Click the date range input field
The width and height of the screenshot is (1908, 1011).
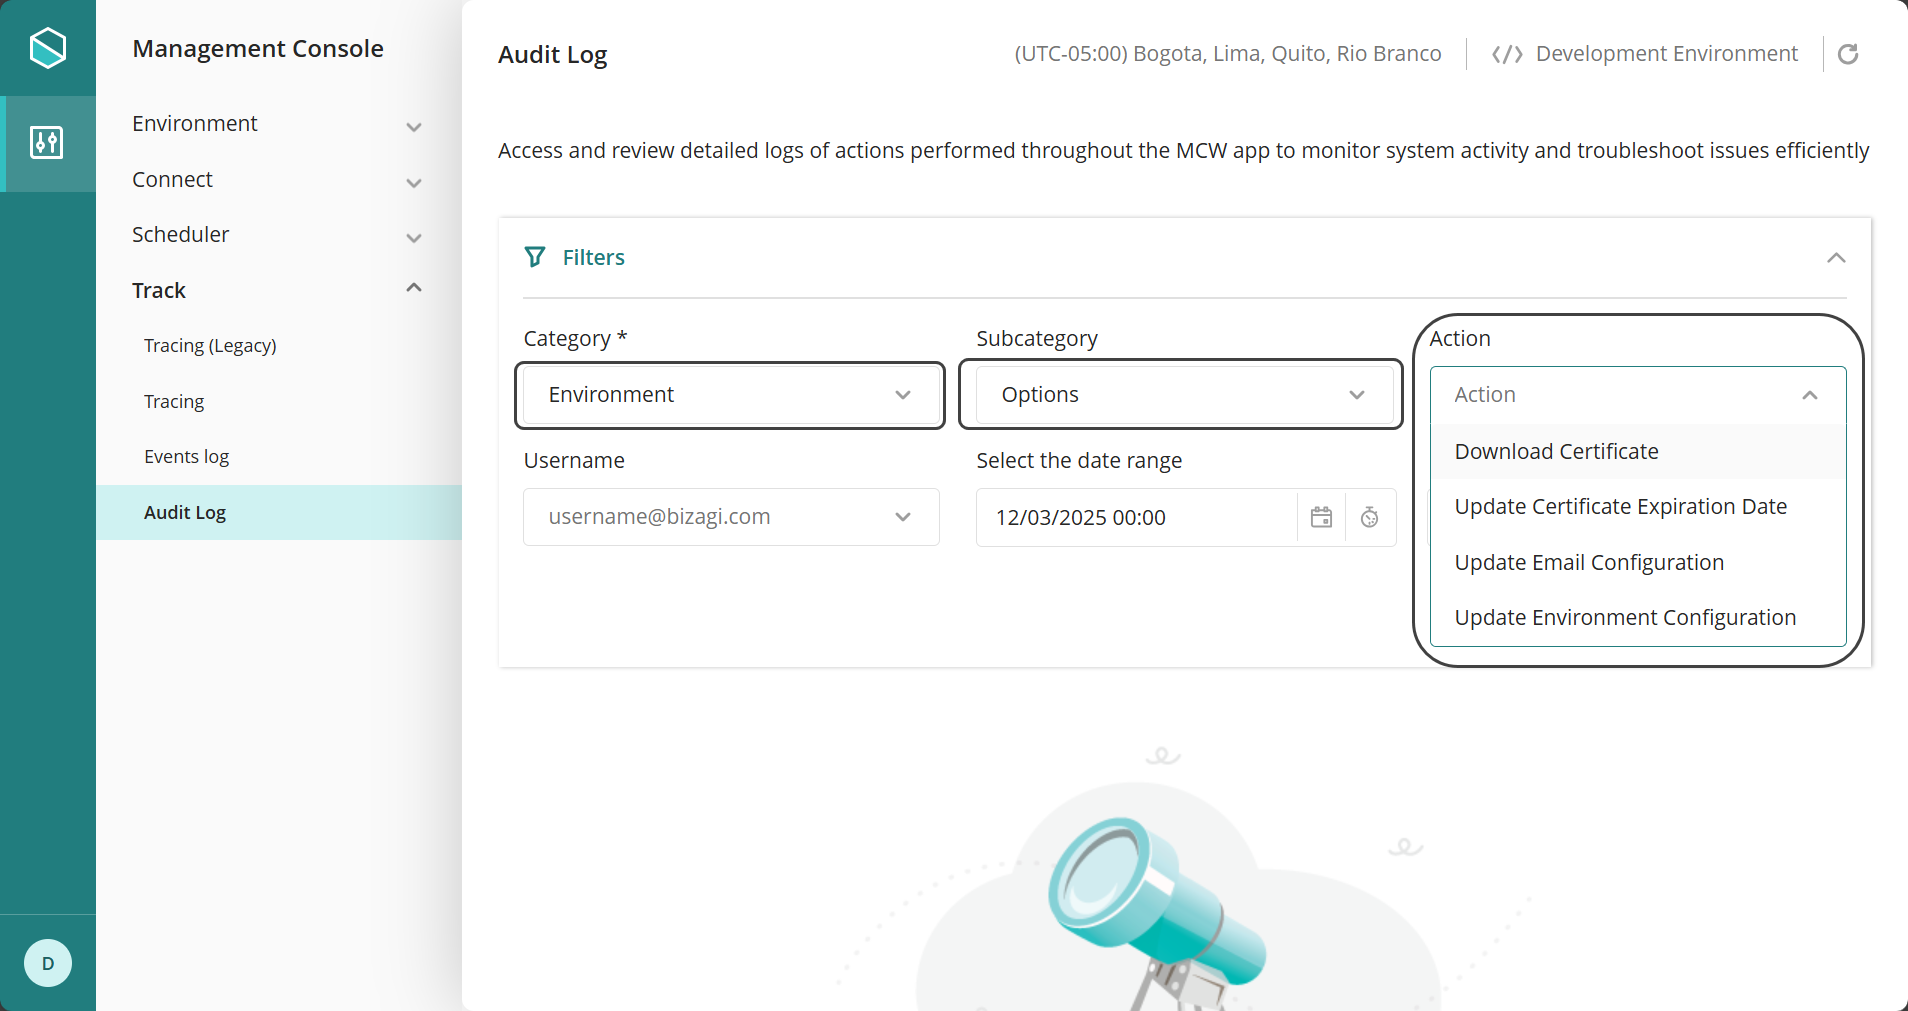pyautogui.click(x=1135, y=518)
